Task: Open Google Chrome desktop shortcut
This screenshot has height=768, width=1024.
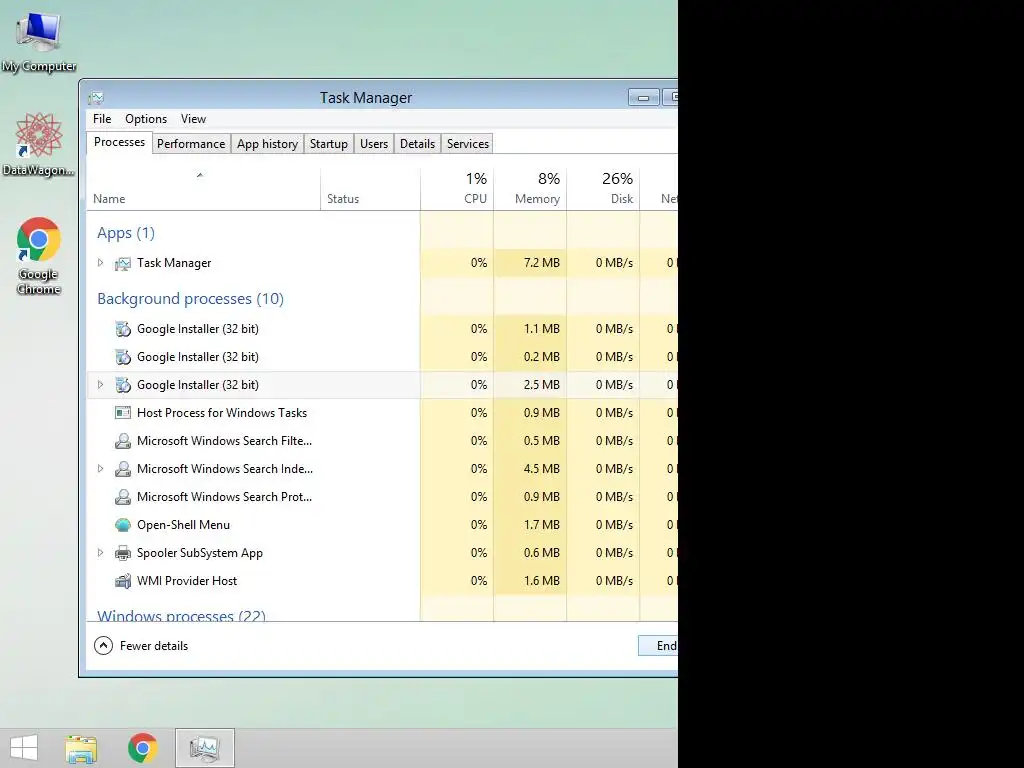Action: (39, 255)
